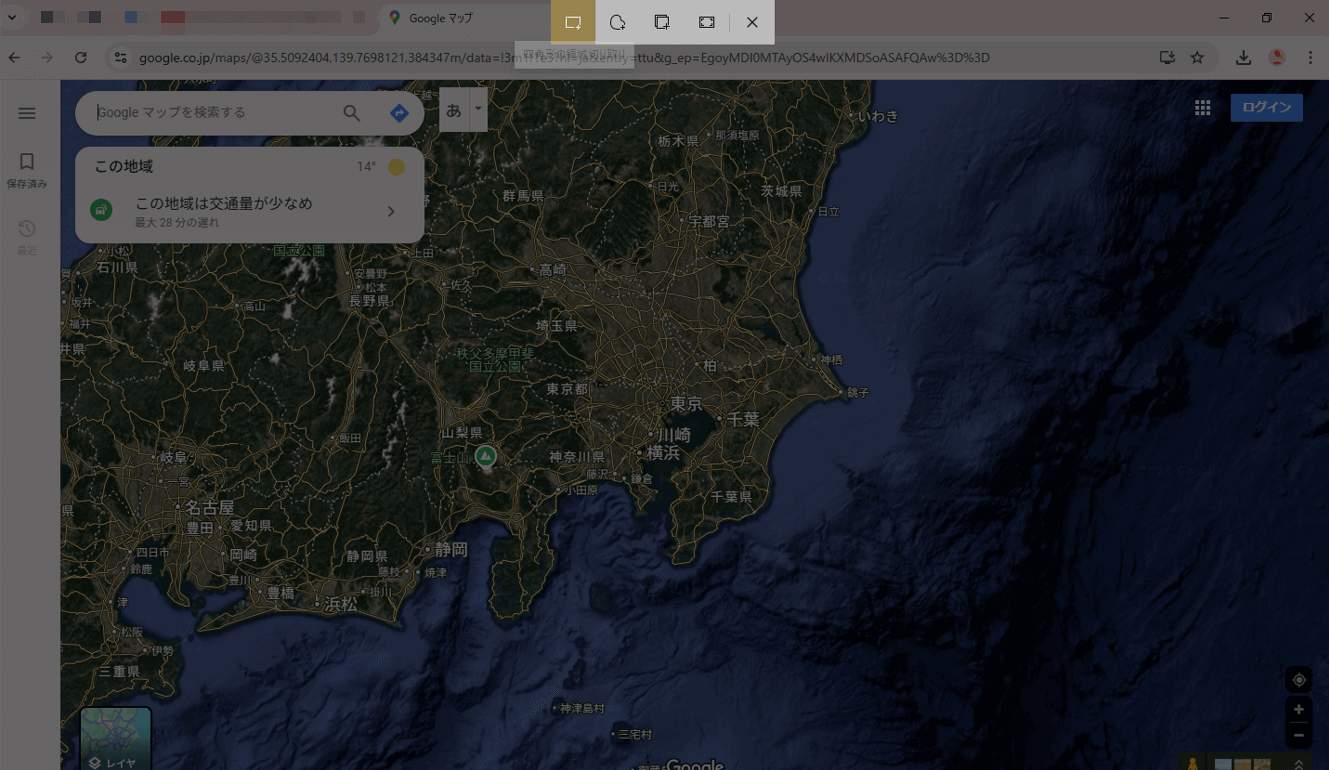Go back in browser history
Image resolution: width=1329 pixels, height=770 pixels.
(14, 58)
